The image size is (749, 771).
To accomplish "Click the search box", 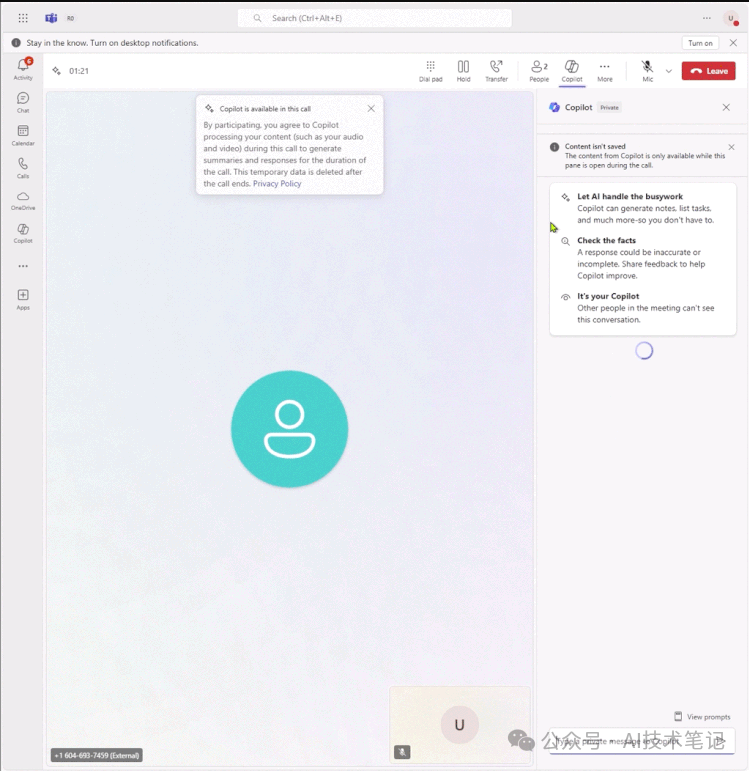I will pos(375,18).
